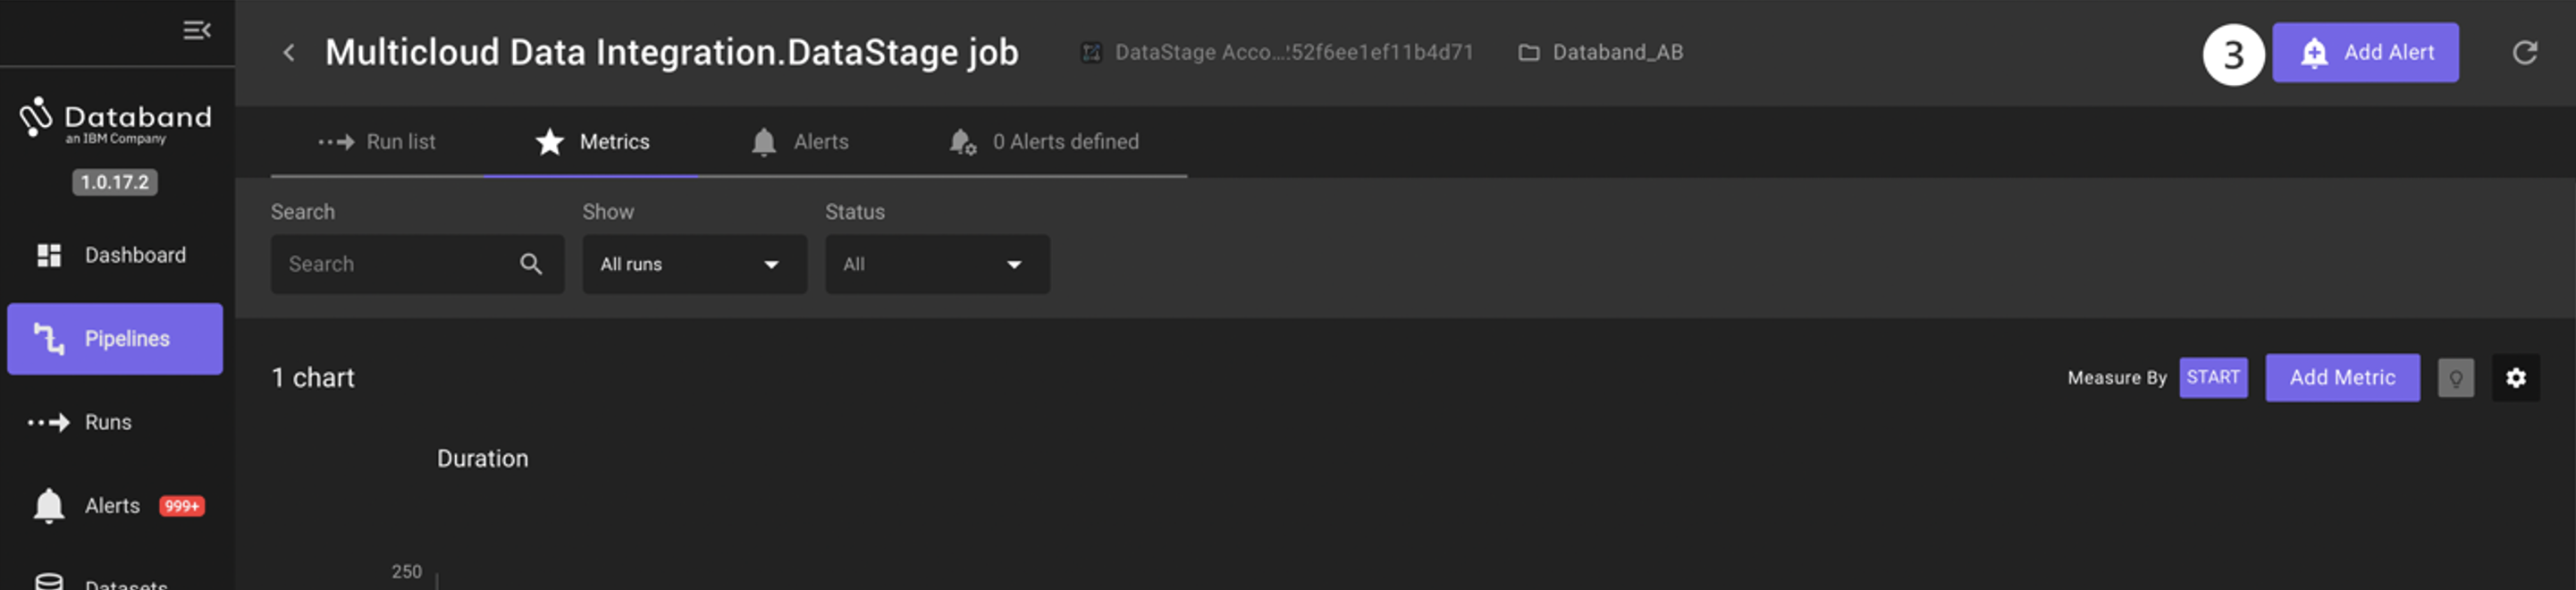Click the Duration chart title
This screenshot has height=590, width=2576.
482,459
